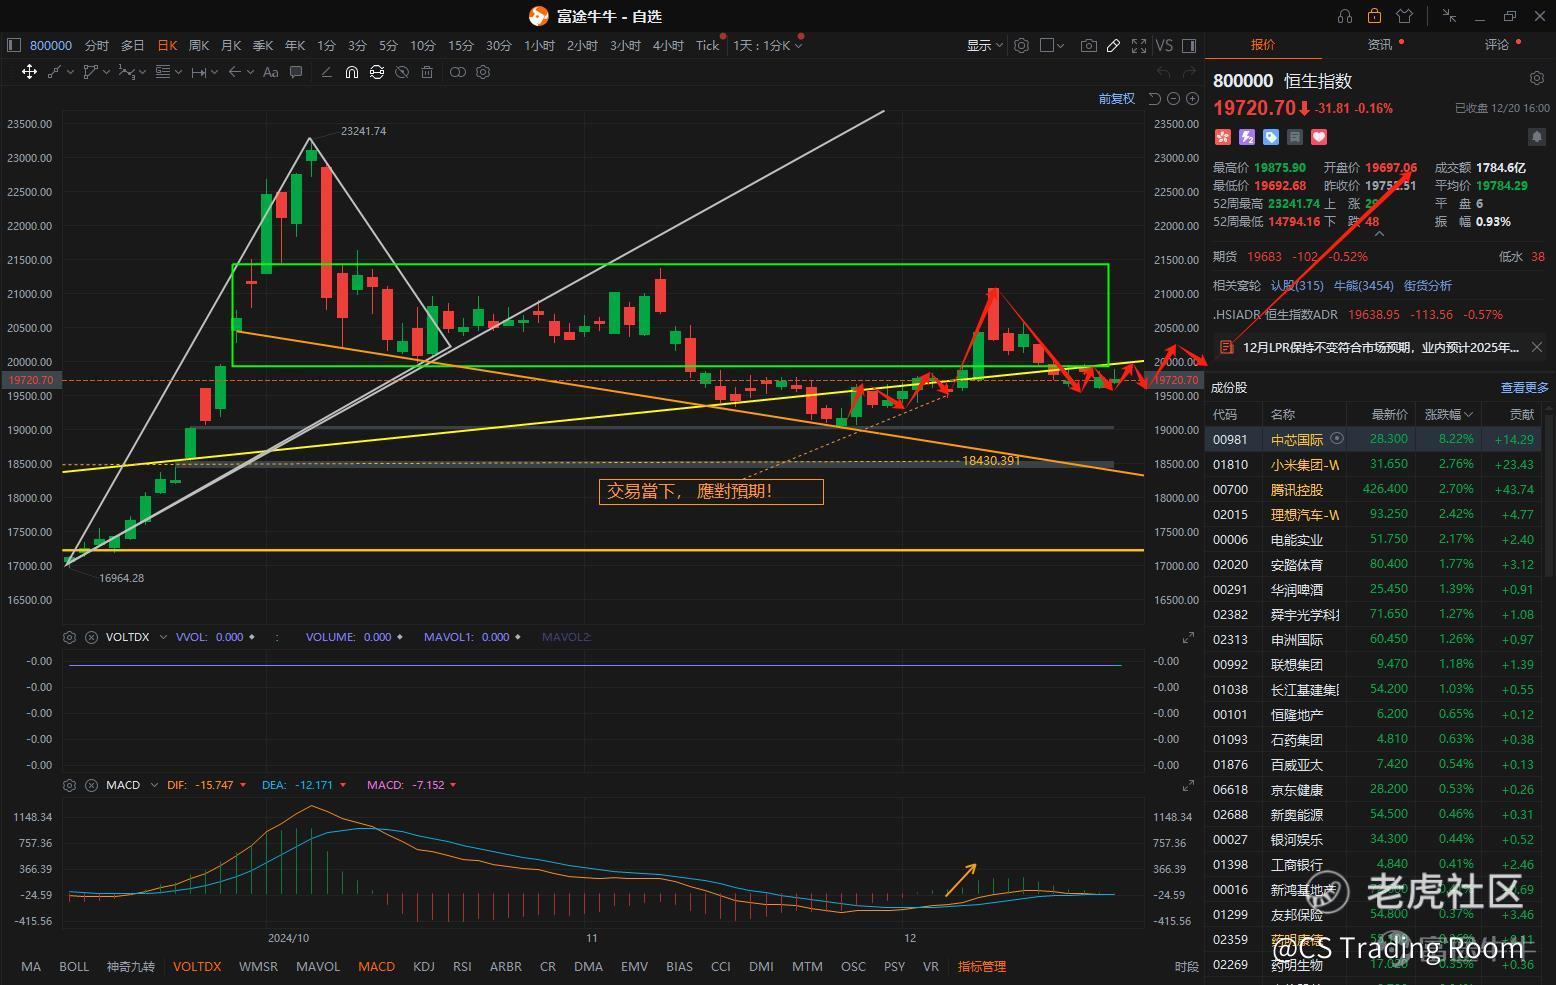This screenshot has width=1556, height=985.
Task: Enable the 神奇九转 indicator
Action: [x=130, y=966]
